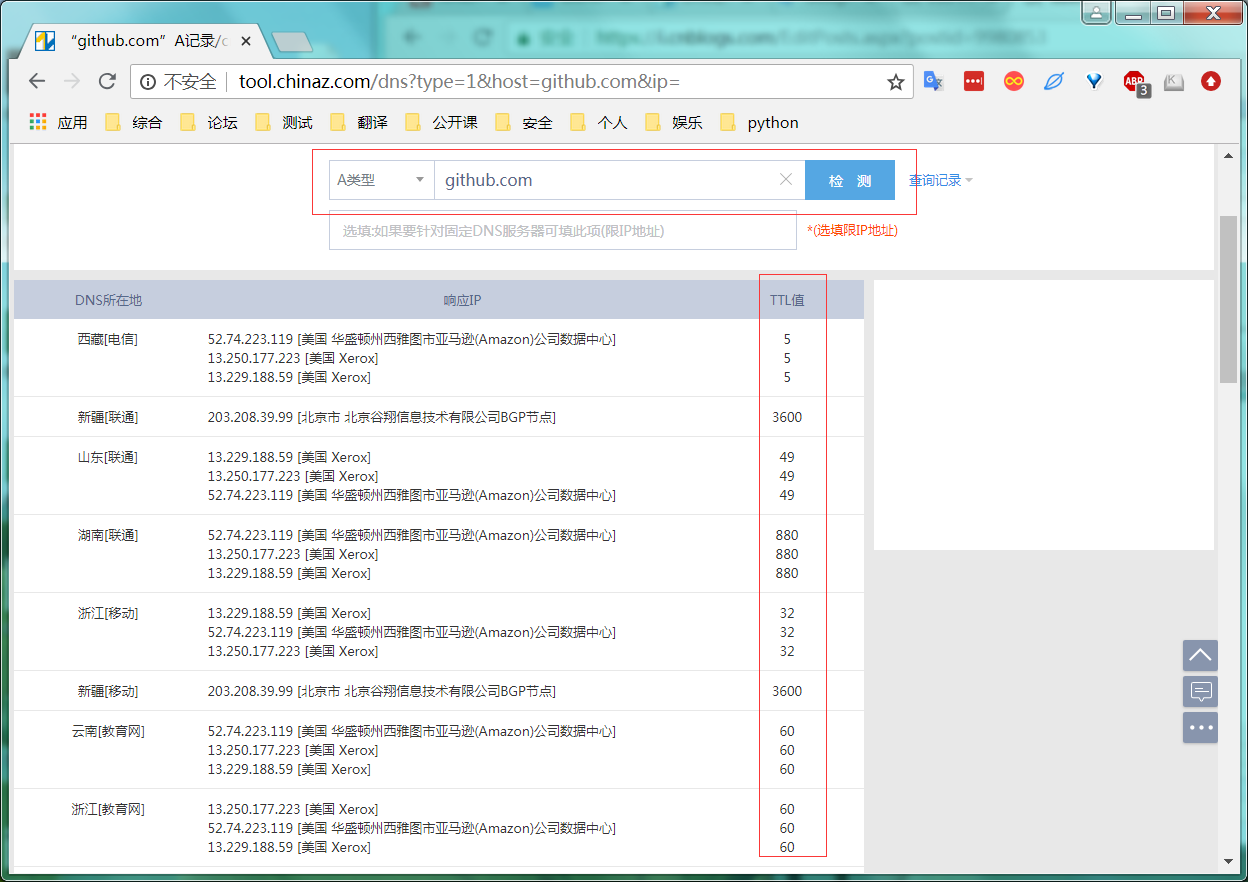Click the page vertical scrollbar thumb
1248x882 pixels.
(1228, 299)
